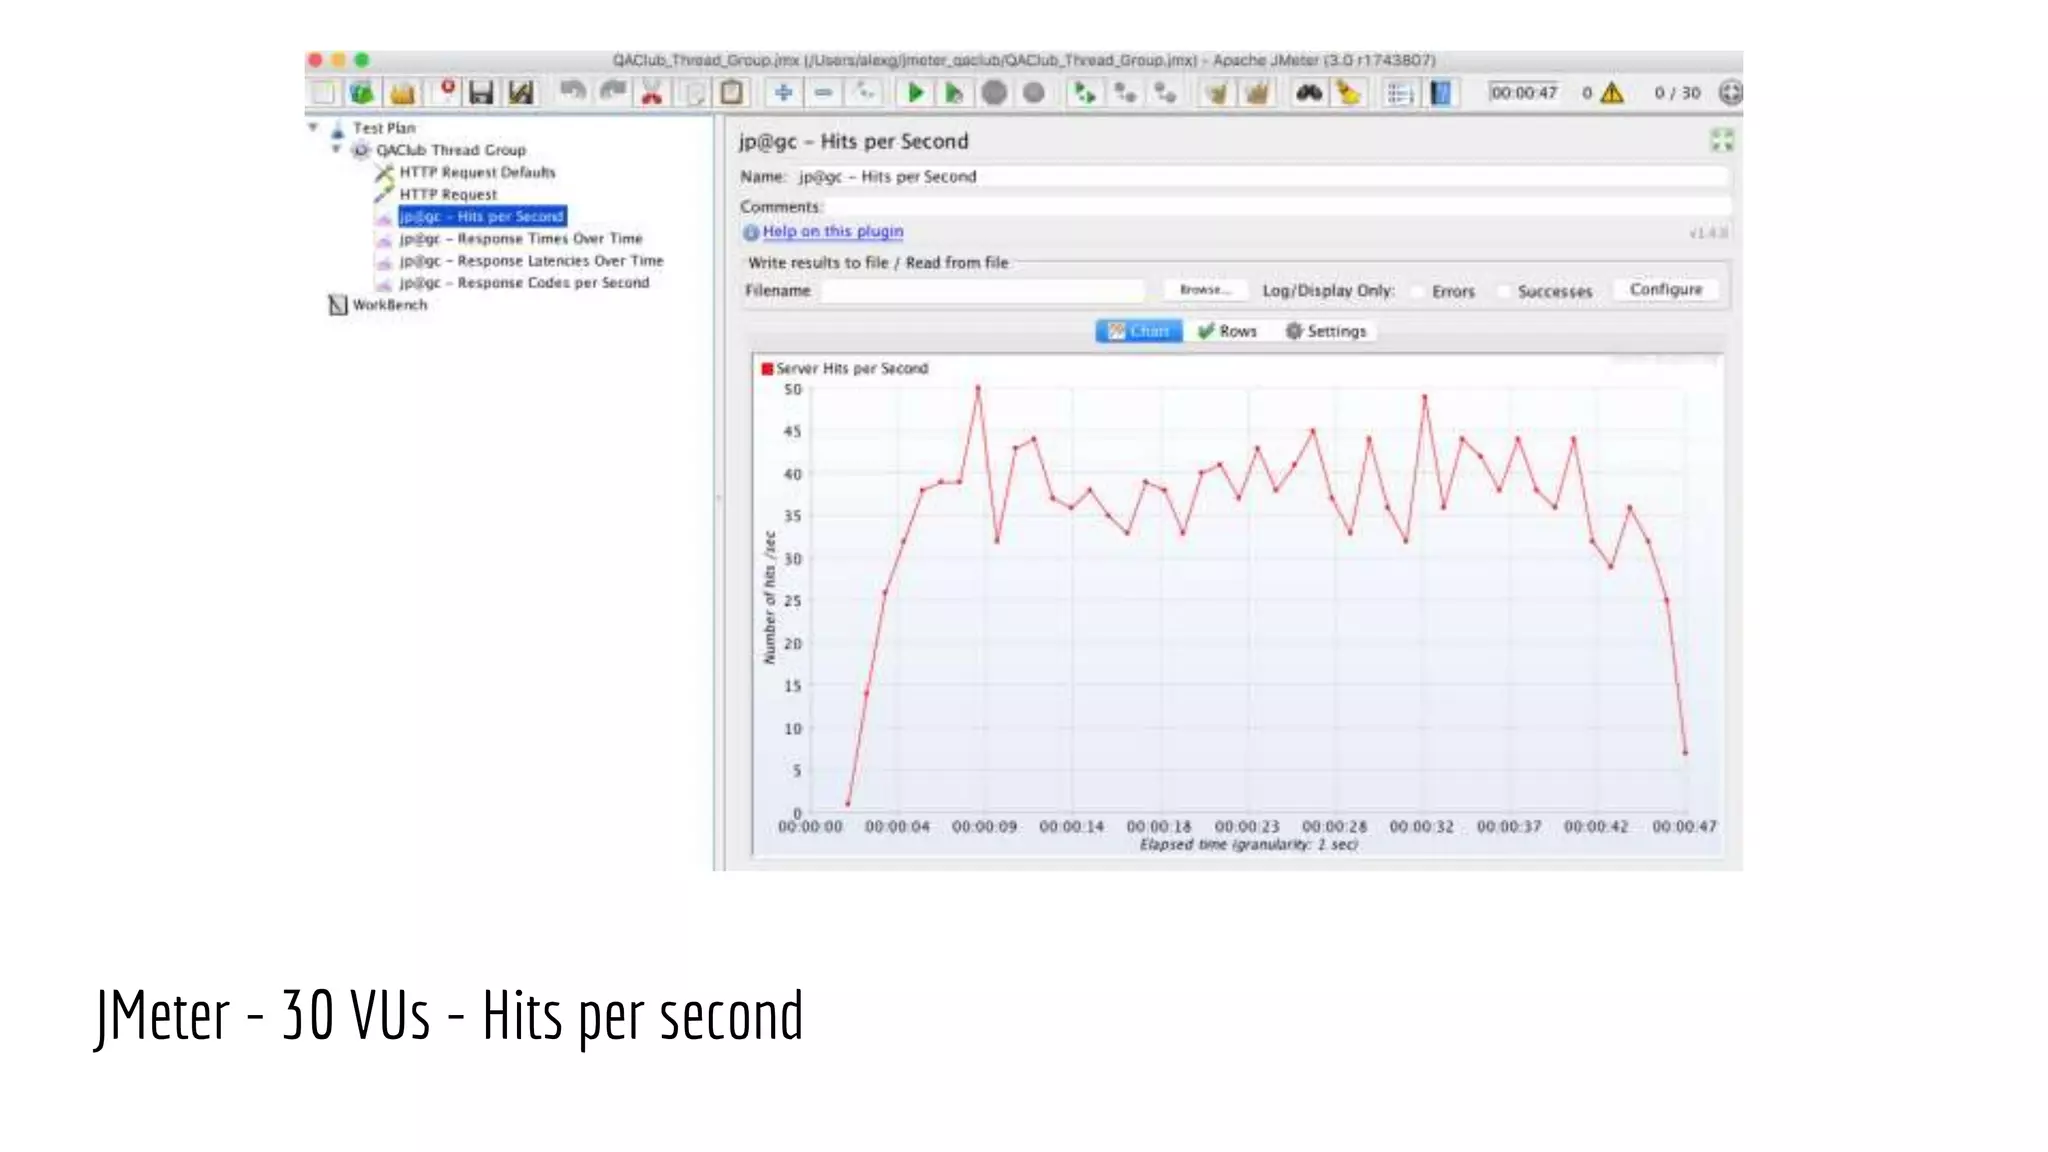Click the expand chart icon beside panel title
The width and height of the screenshot is (2048, 1152).
coord(1721,141)
